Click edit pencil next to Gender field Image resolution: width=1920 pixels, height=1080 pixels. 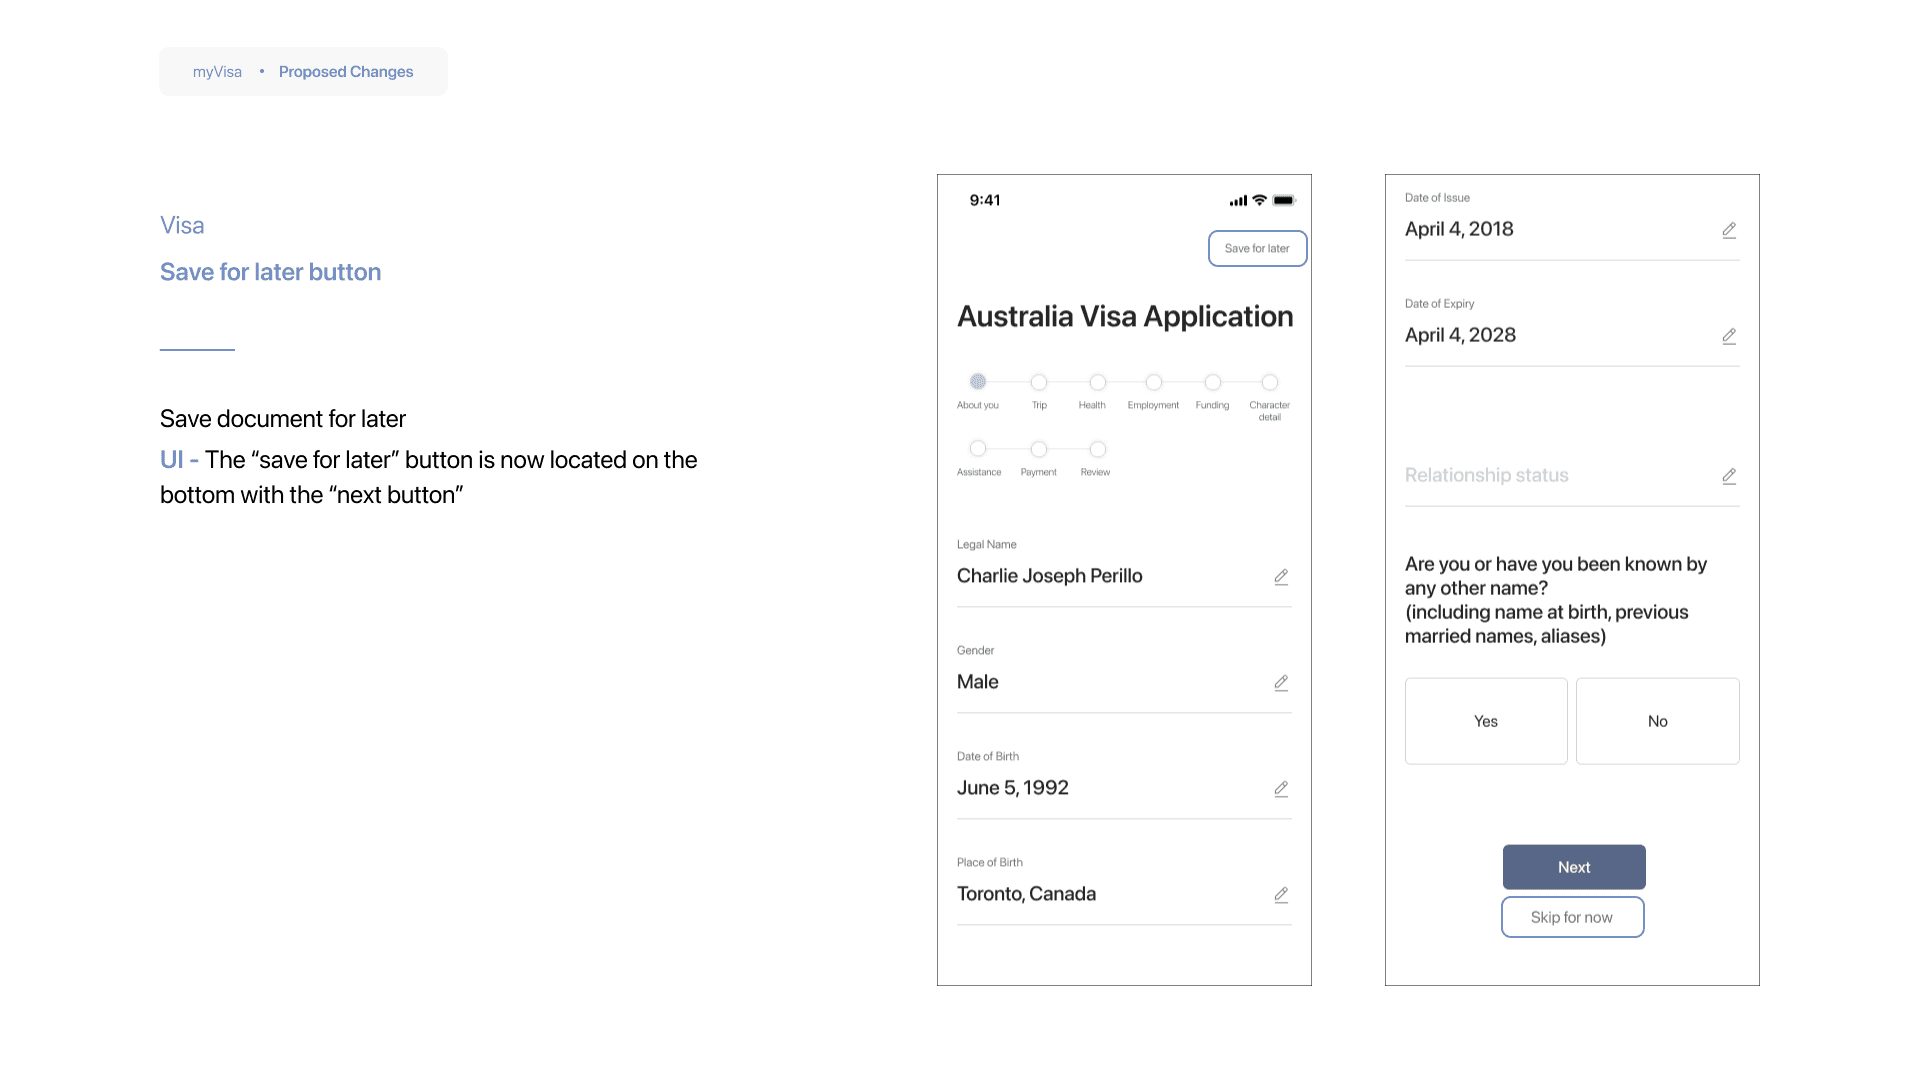pyautogui.click(x=1281, y=683)
